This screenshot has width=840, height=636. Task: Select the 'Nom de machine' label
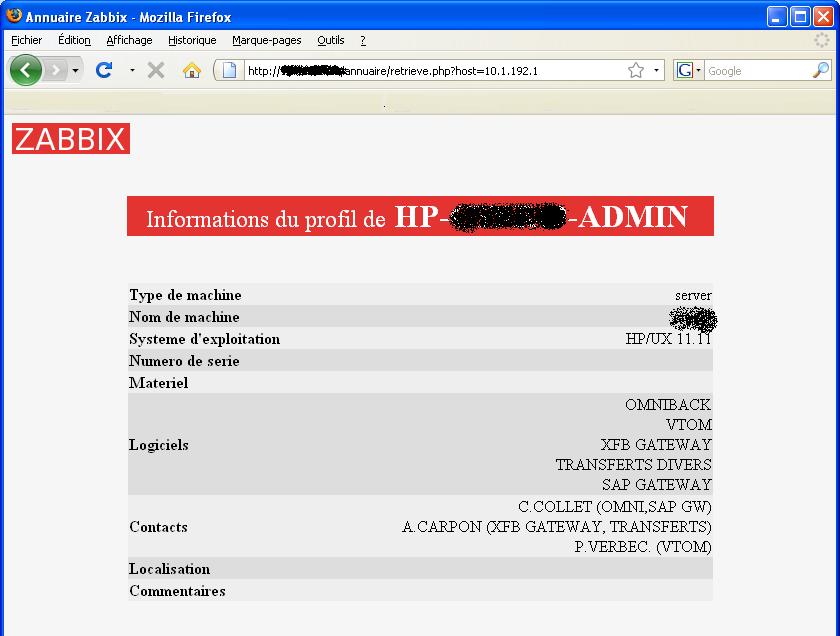184,317
